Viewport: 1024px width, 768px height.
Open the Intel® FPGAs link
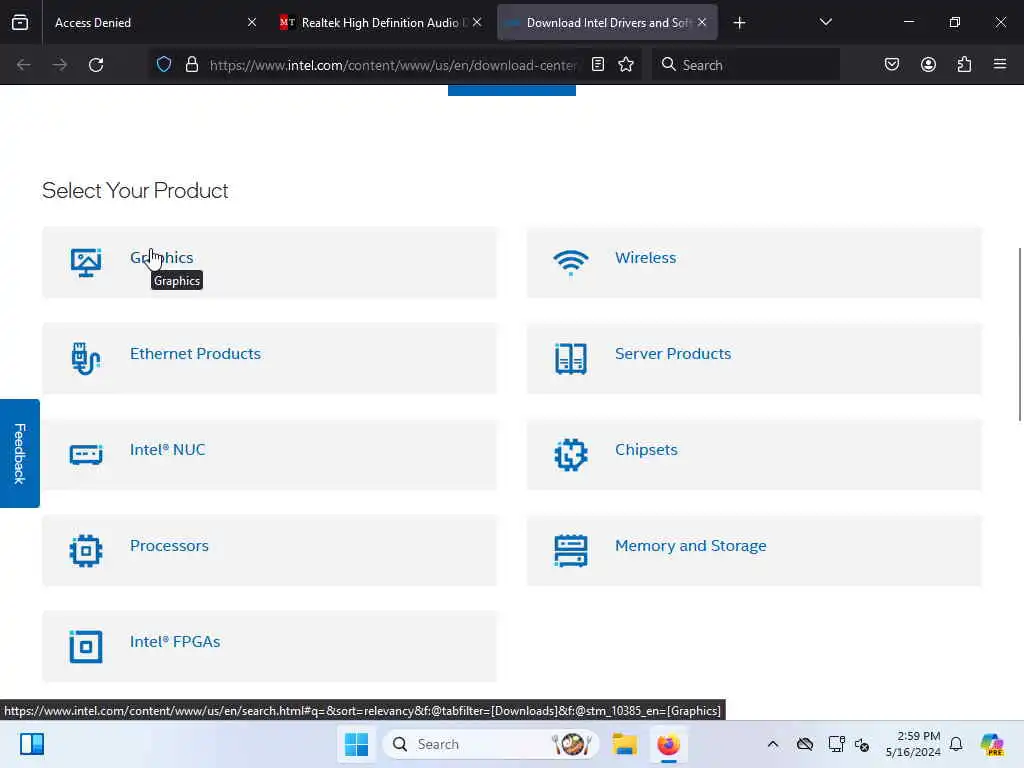pyautogui.click(x=174, y=641)
